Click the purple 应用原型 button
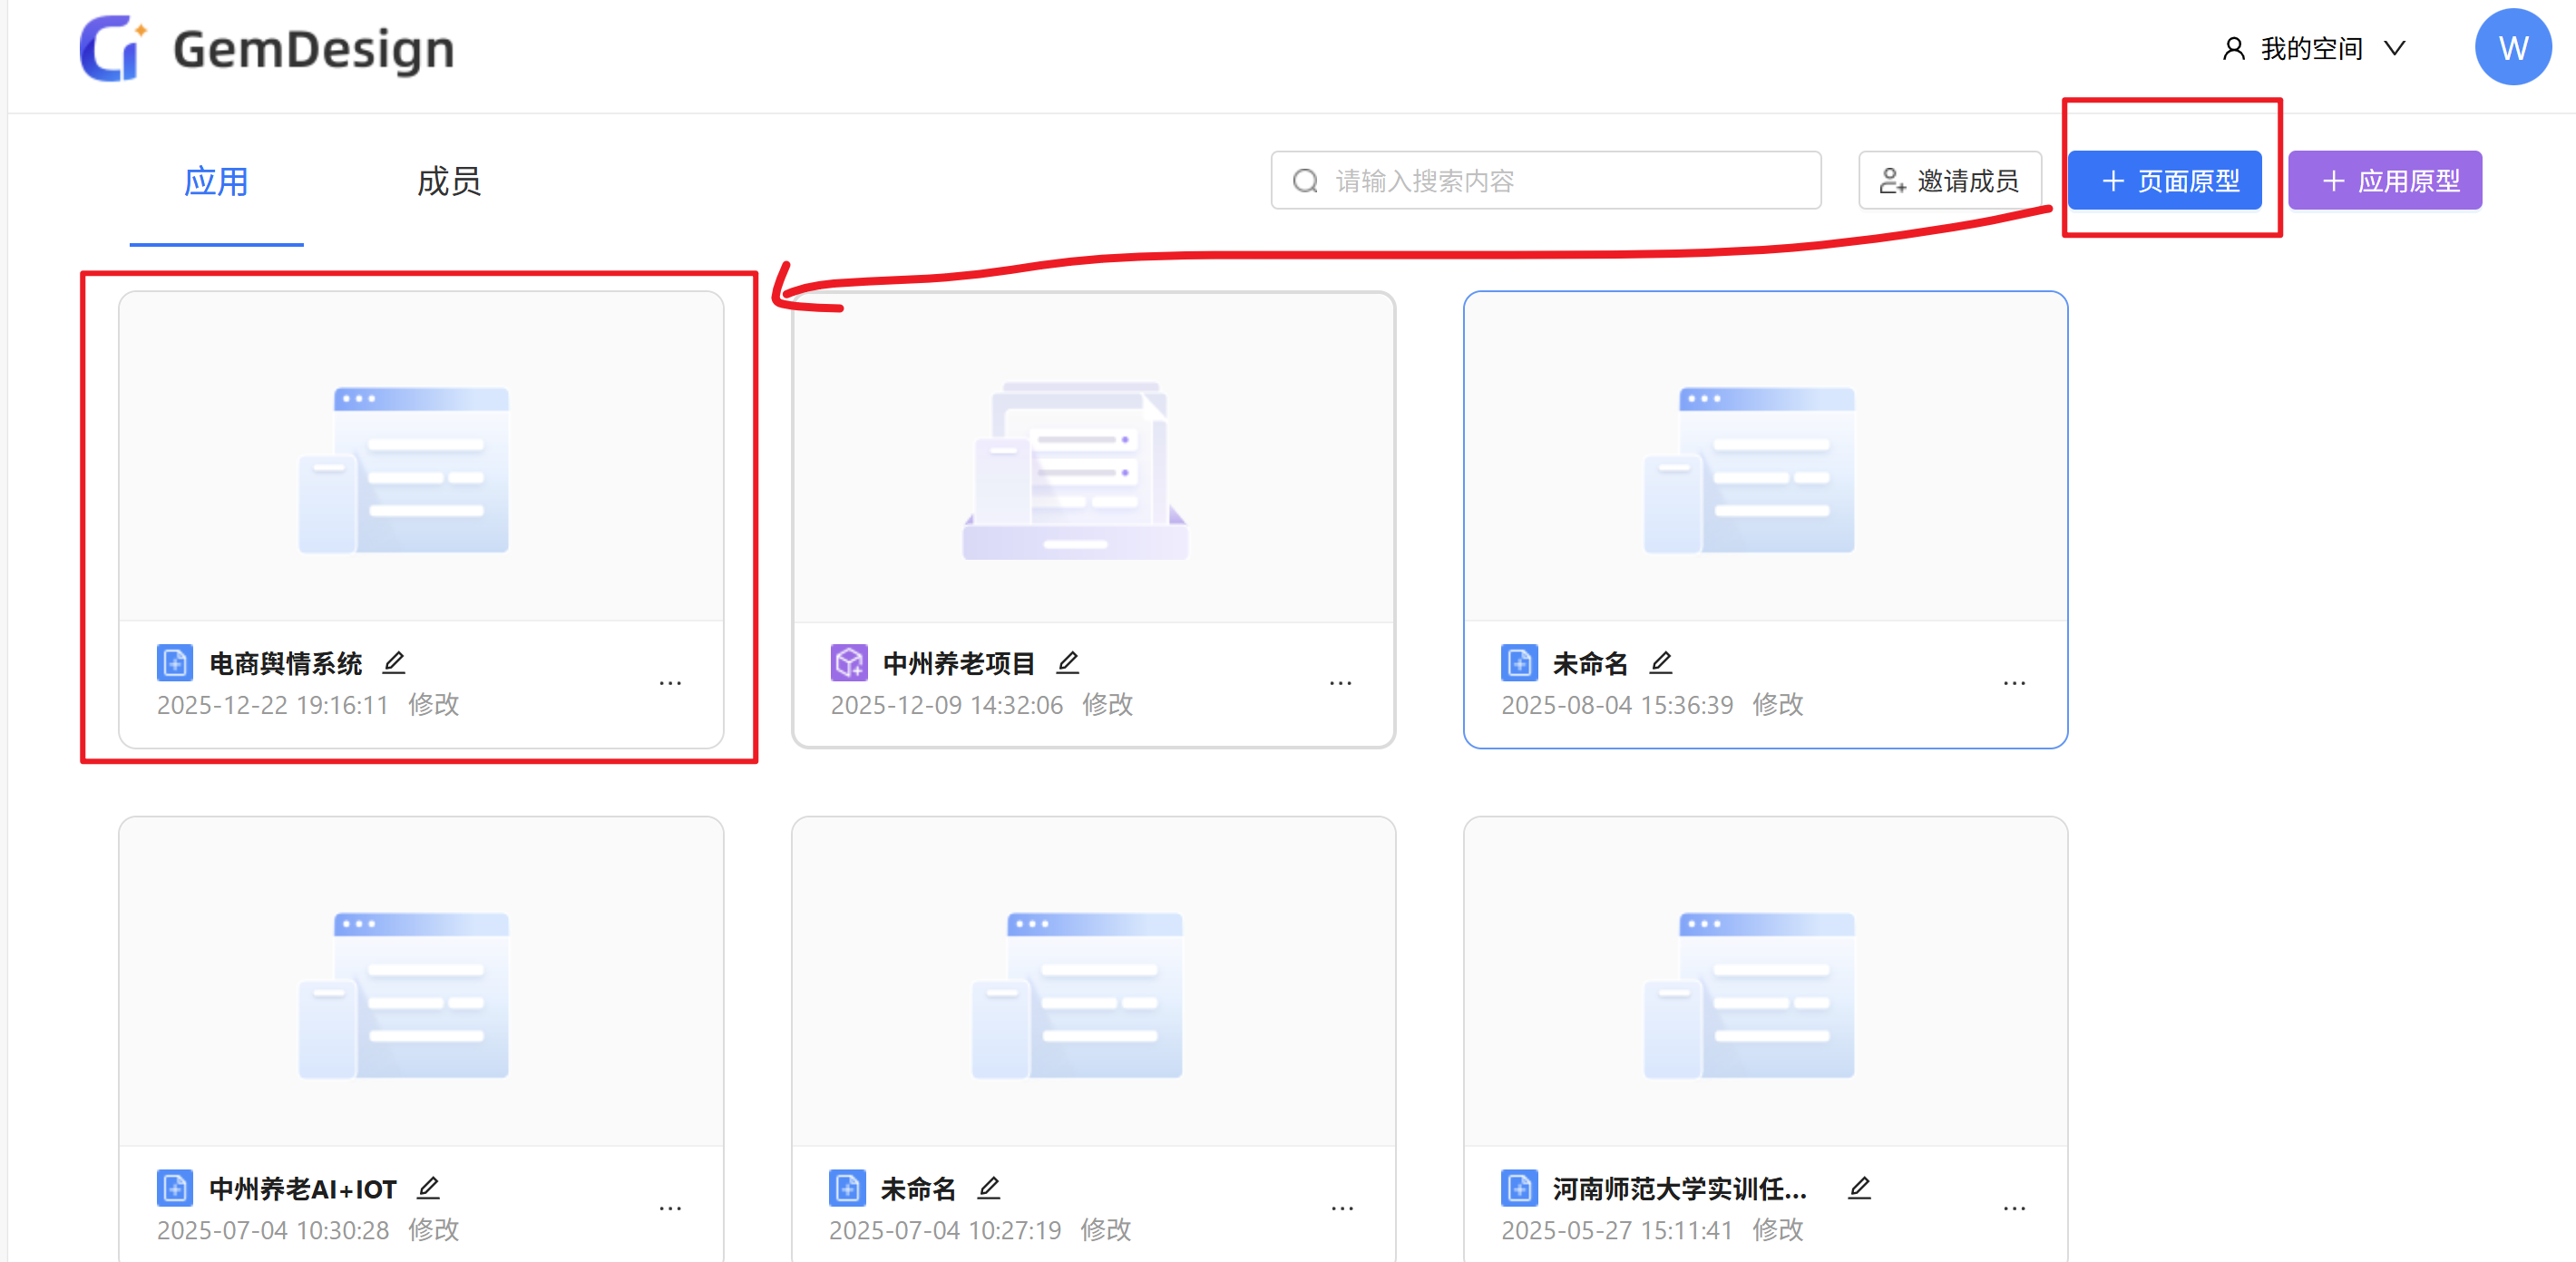This screenshot has height=1262, width=2576. coord(2385,181)
